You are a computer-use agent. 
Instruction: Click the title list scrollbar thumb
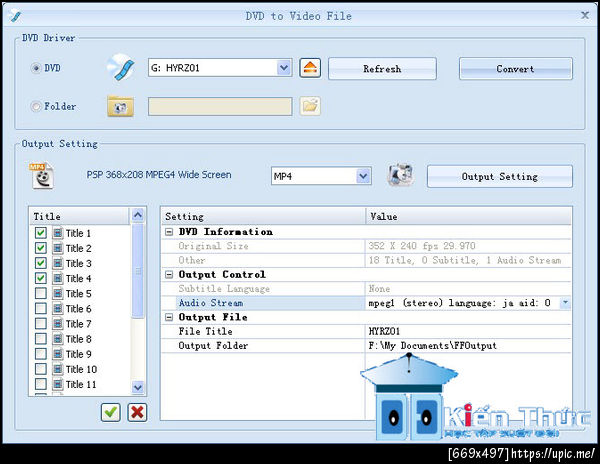pyautogui.click(x=138, y=271)
